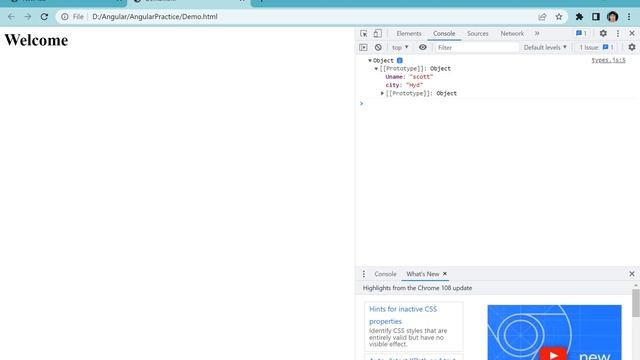Select the city "Hyd" property
Image resolution: width=640 pixels, height=360 pixels.
404,85
